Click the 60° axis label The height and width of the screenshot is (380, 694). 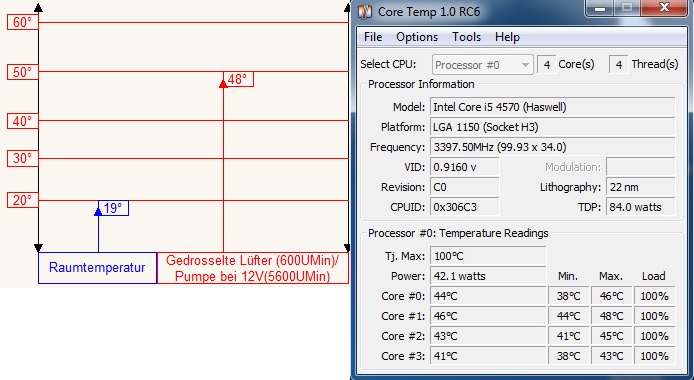coord(23,22)
